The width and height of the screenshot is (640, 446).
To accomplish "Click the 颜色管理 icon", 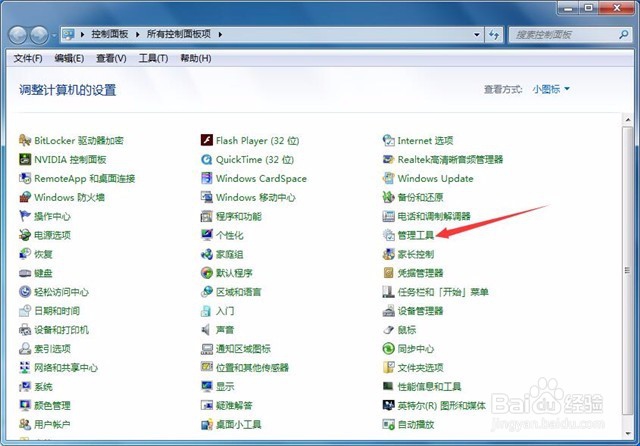I will [25, 405].
